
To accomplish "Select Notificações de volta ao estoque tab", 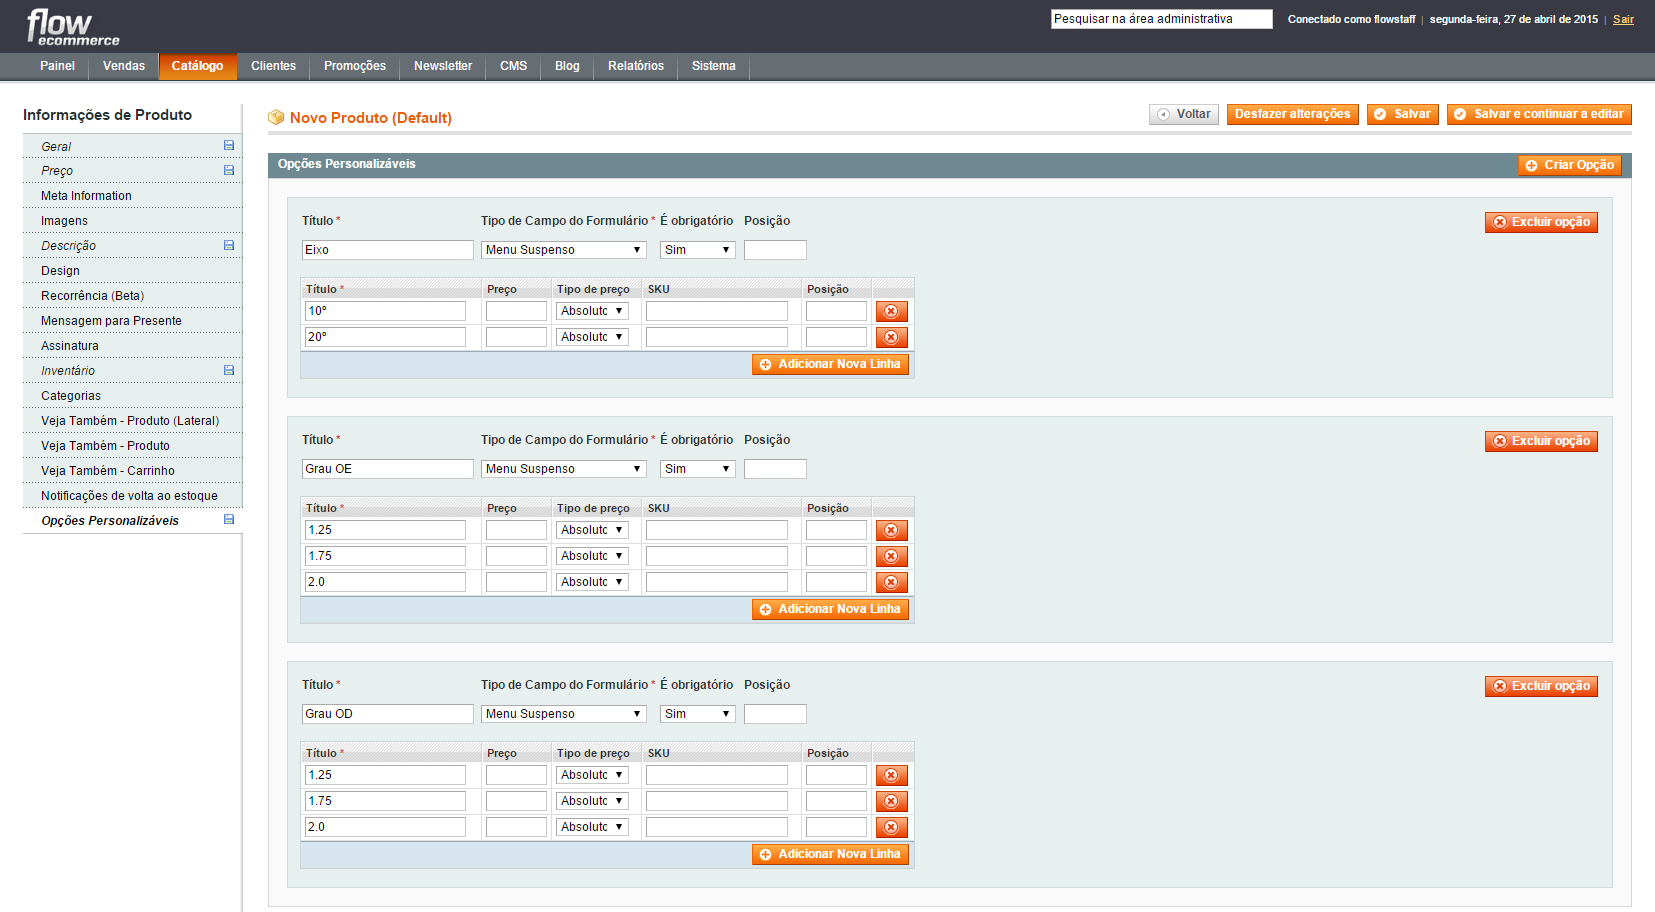I will point(132,496).
